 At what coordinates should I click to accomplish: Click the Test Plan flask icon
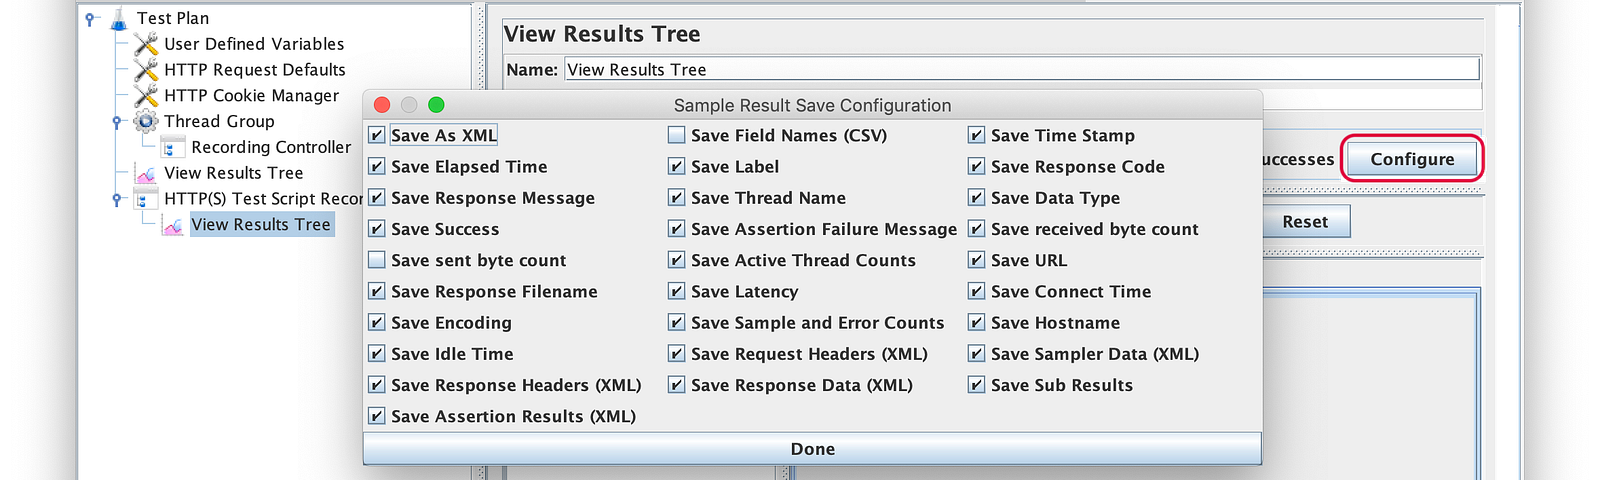click(x=119, y=18)
